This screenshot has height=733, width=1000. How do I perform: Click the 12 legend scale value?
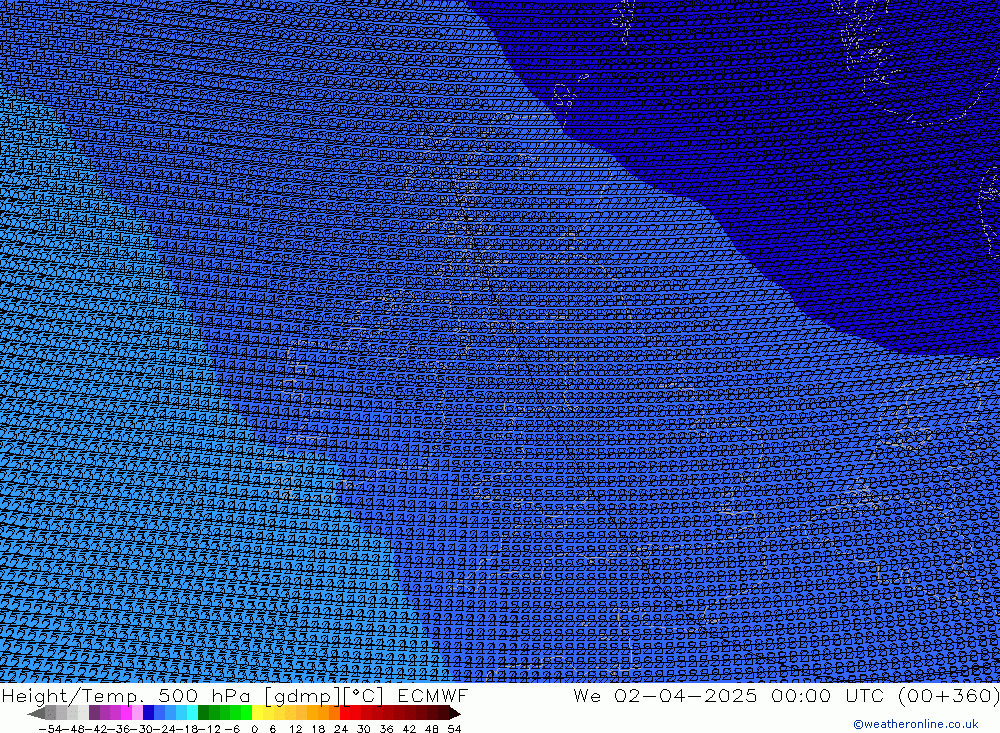click(x=296, y=729)
